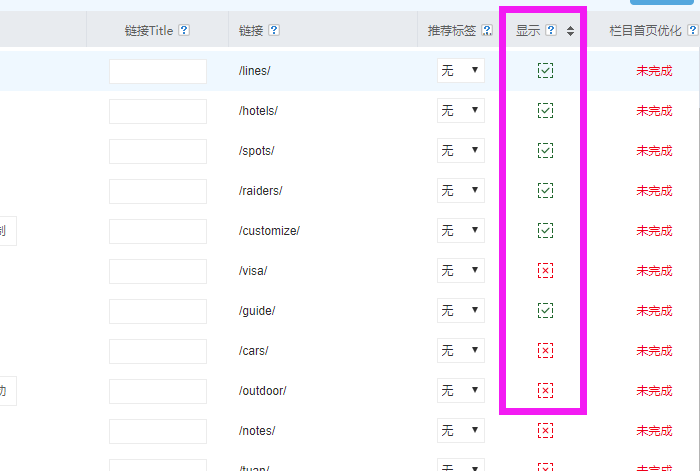Toggle display check icon for /lines/ row
The image size is (700, 471).
(545, 70)
